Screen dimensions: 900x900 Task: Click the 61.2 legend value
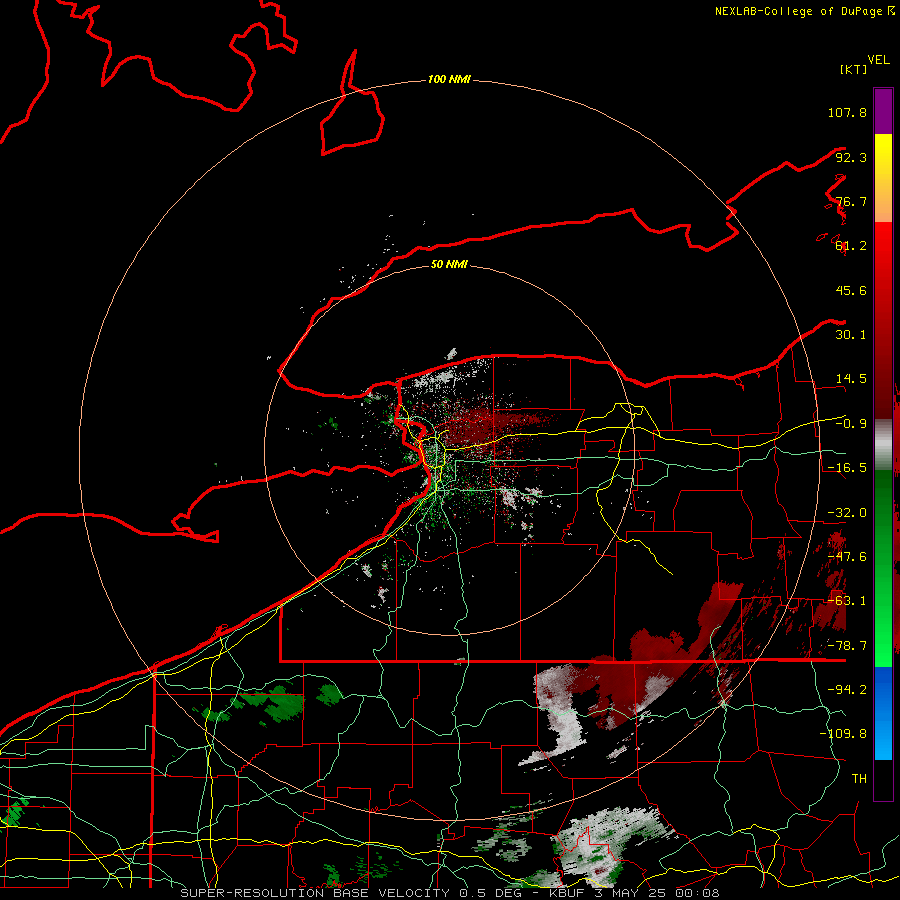(851, 246)
